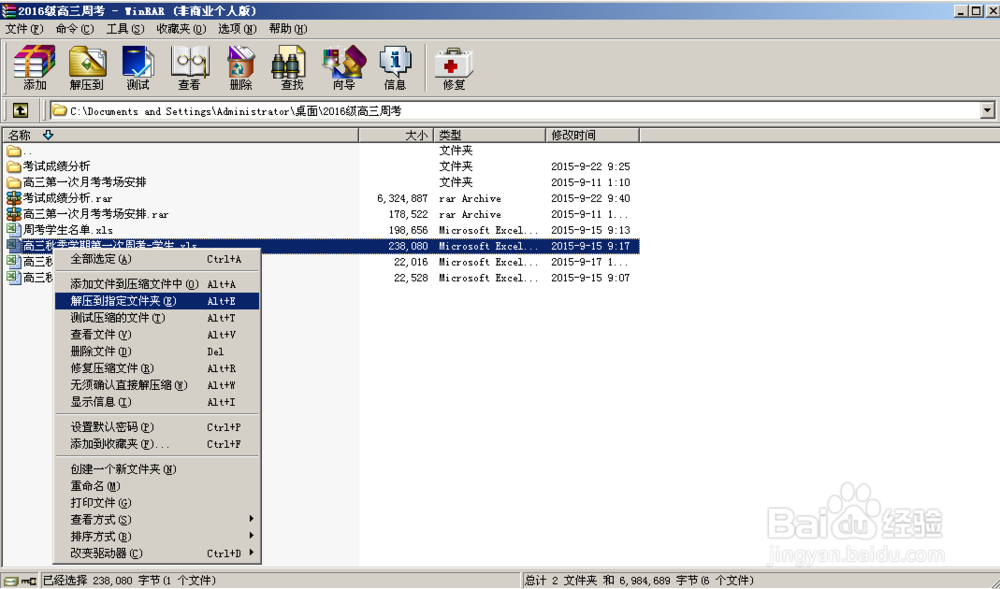Click the Excel icon of 周考学生名单.xls

[x=13, y=230]
